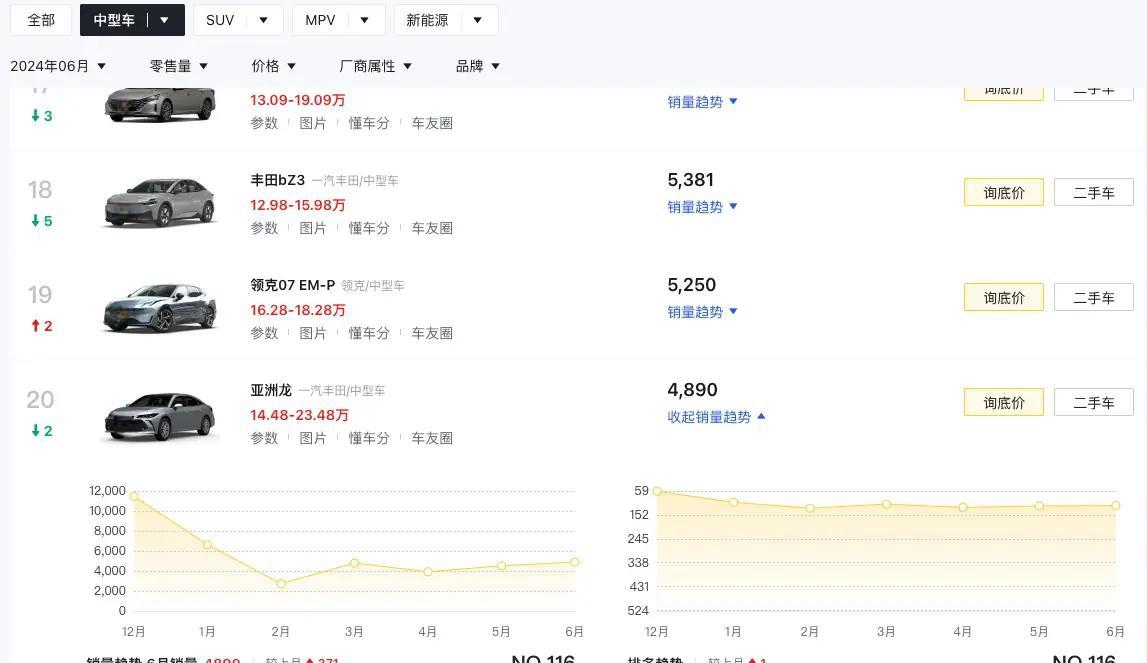
Task: View 懂车分 for 领克07 EM-P
Action: point(369,333)
